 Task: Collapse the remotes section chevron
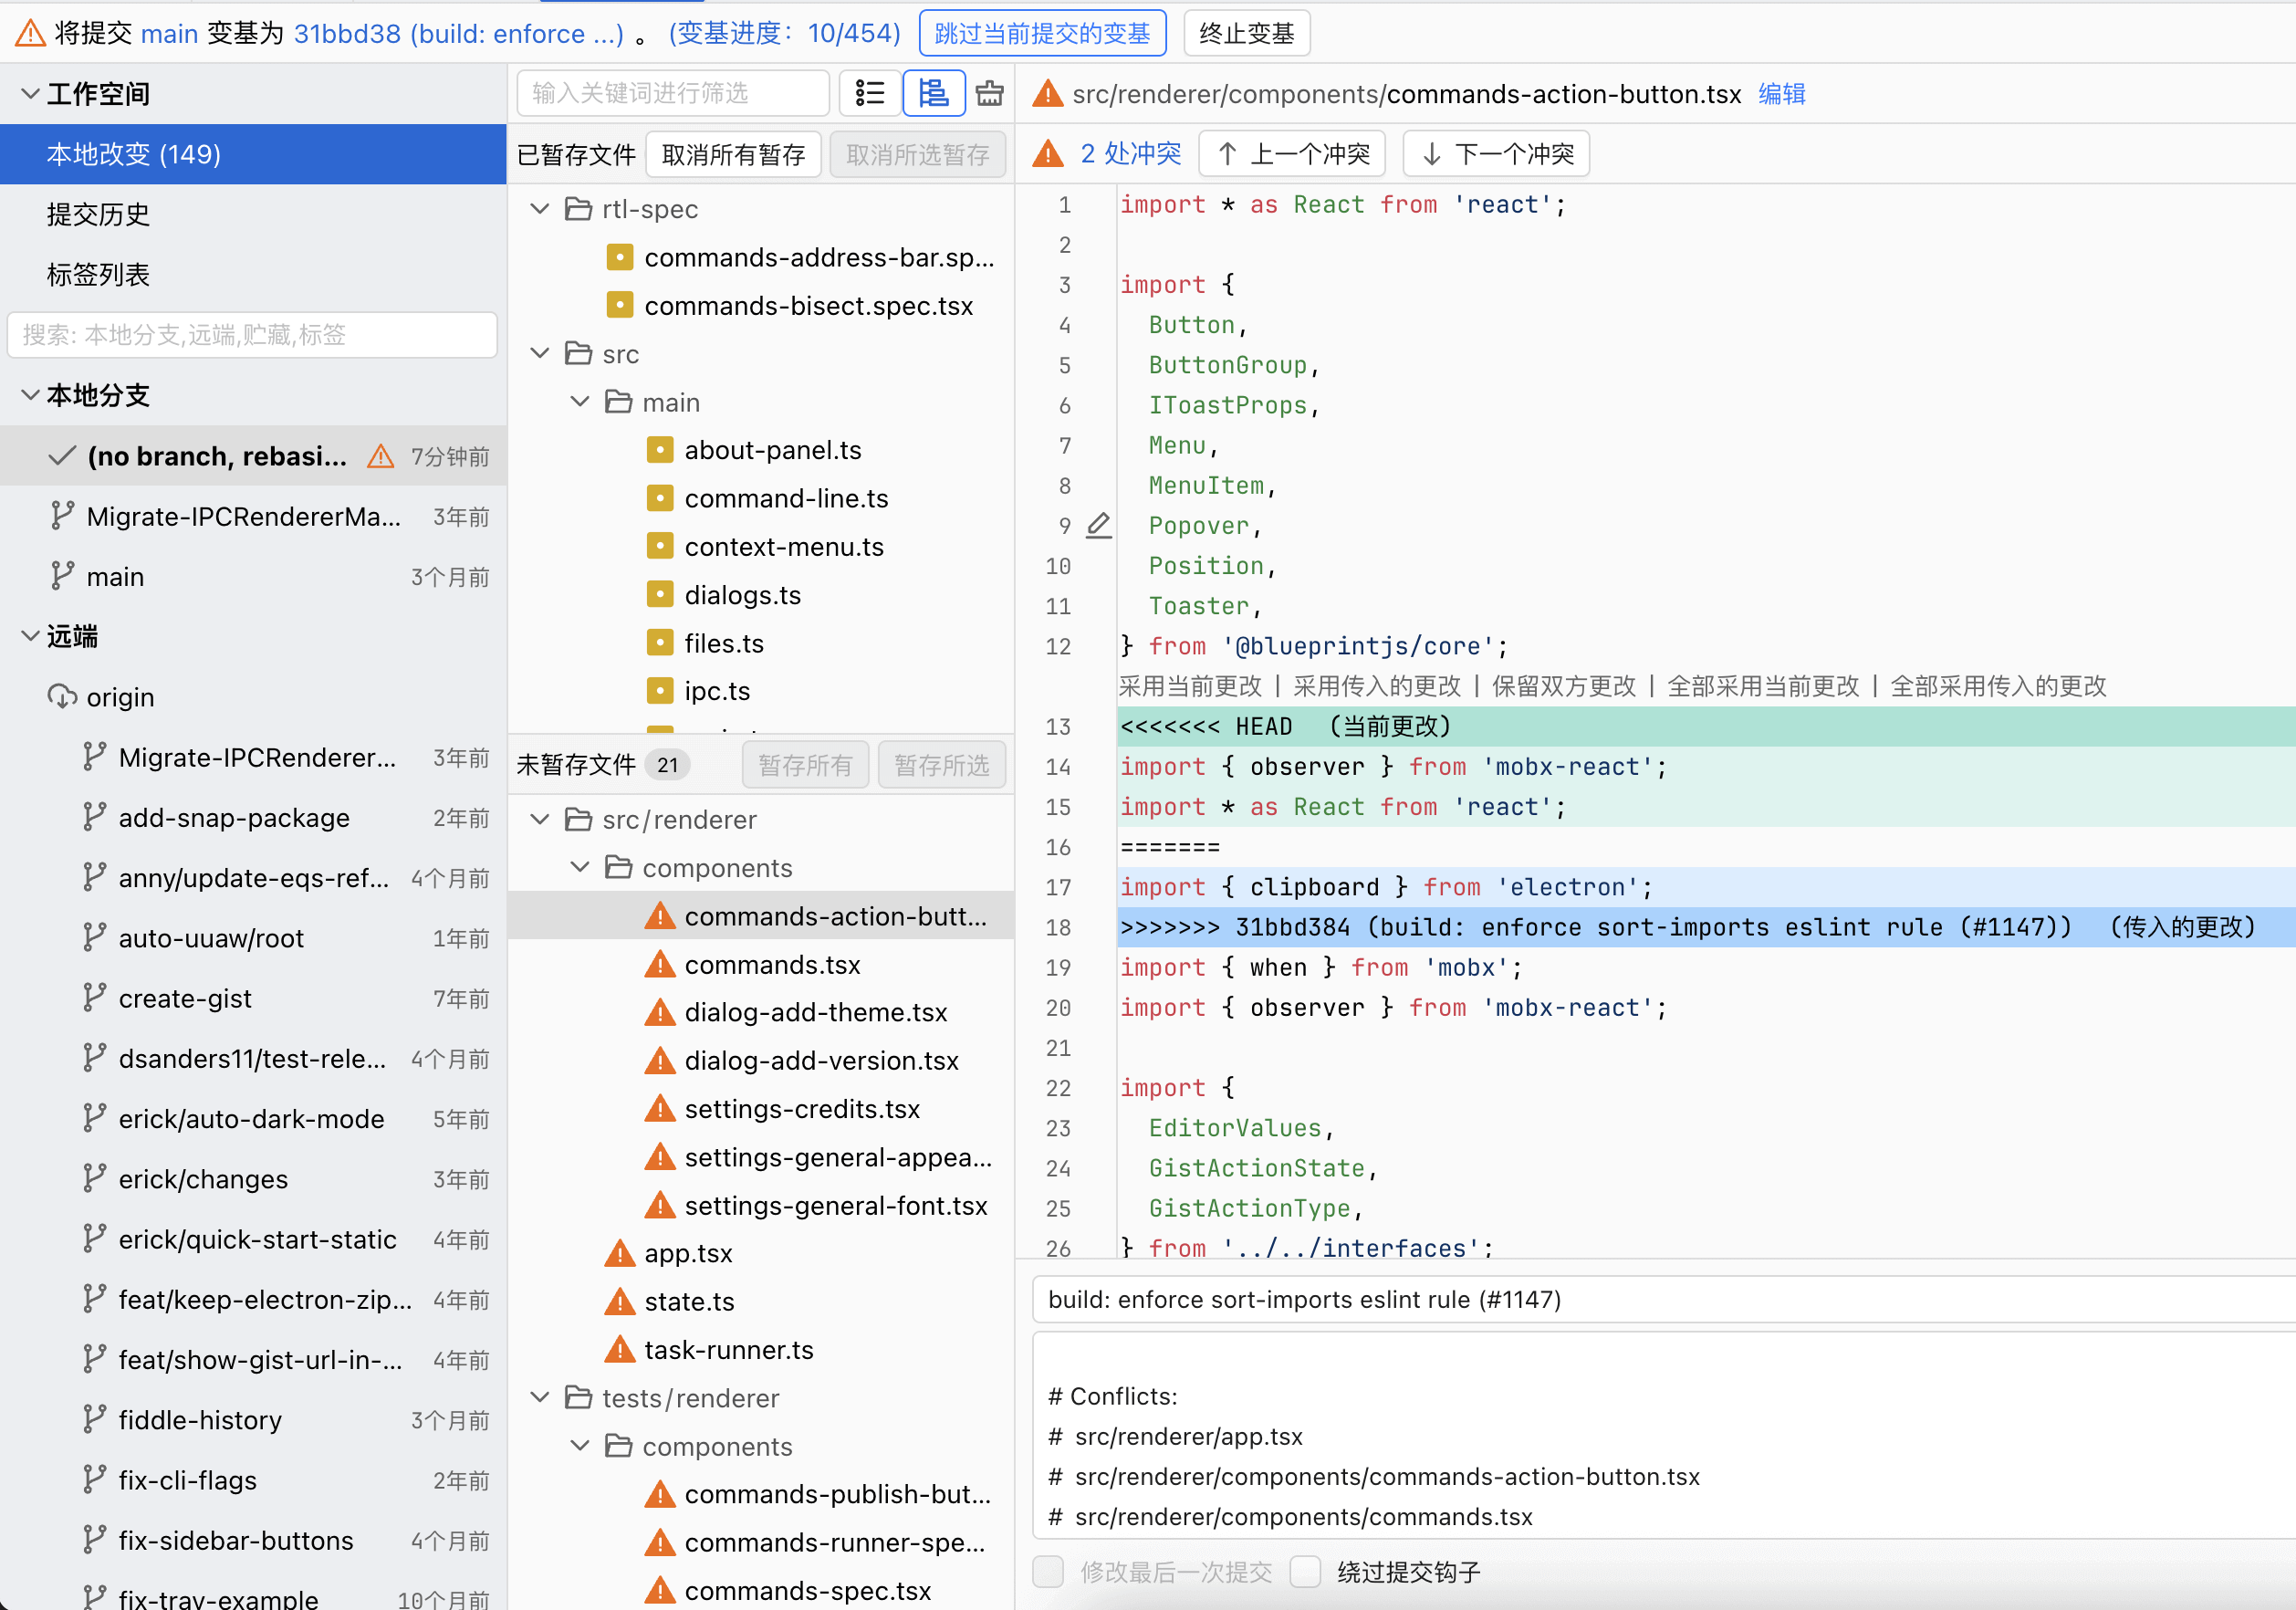click(x=30, y=636)
